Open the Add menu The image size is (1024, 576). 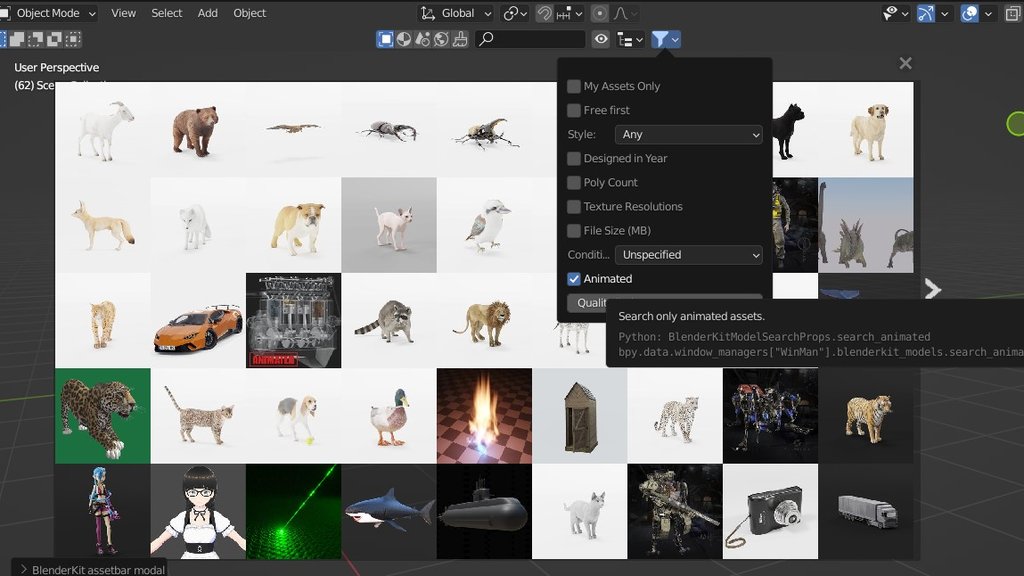(207, 13)
